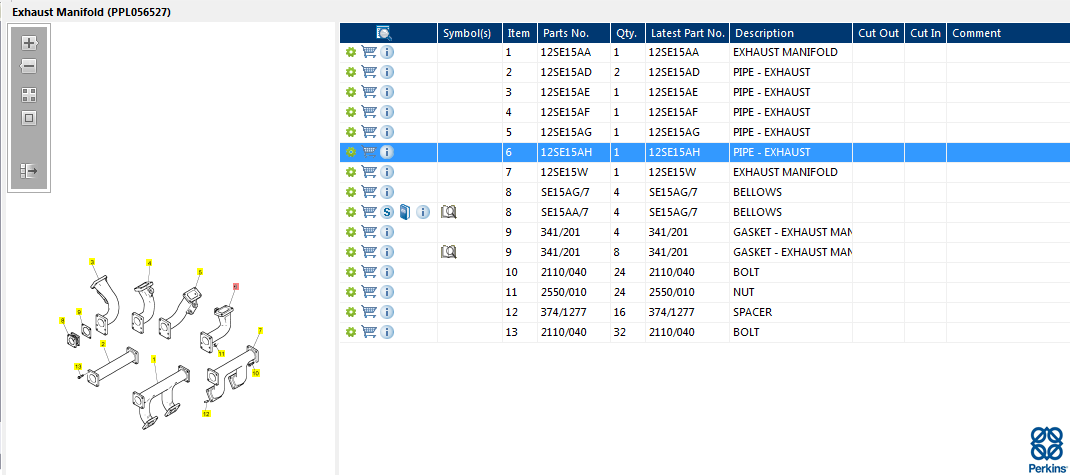1070x475 pixels.
Task: Click the Qty. column header
Action: tap(628, 33)
